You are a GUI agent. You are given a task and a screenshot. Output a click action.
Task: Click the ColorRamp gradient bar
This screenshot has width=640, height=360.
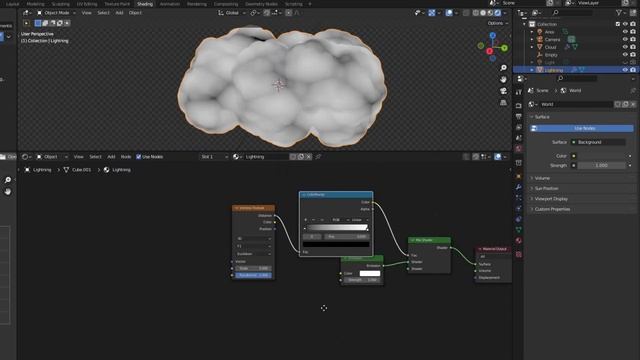pos(337,228)
